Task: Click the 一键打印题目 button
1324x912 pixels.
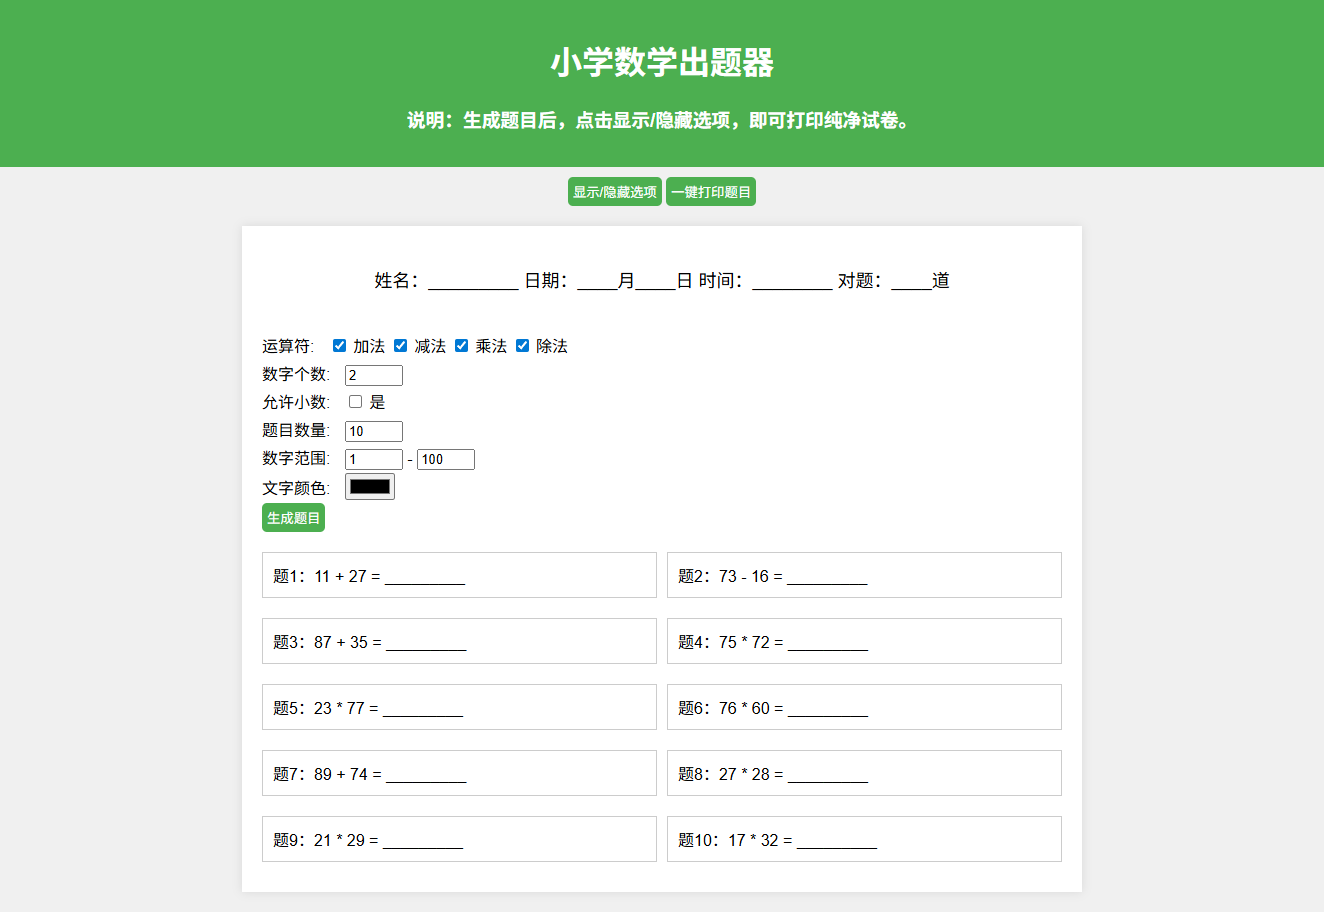Action: [711, 191]
